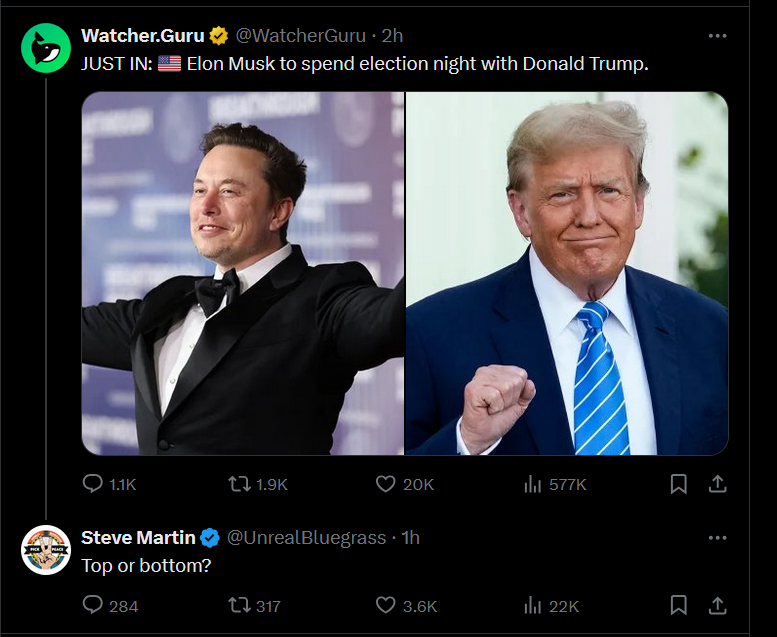View analytics showing 577K views
The image size is (777, 637).
555,484
